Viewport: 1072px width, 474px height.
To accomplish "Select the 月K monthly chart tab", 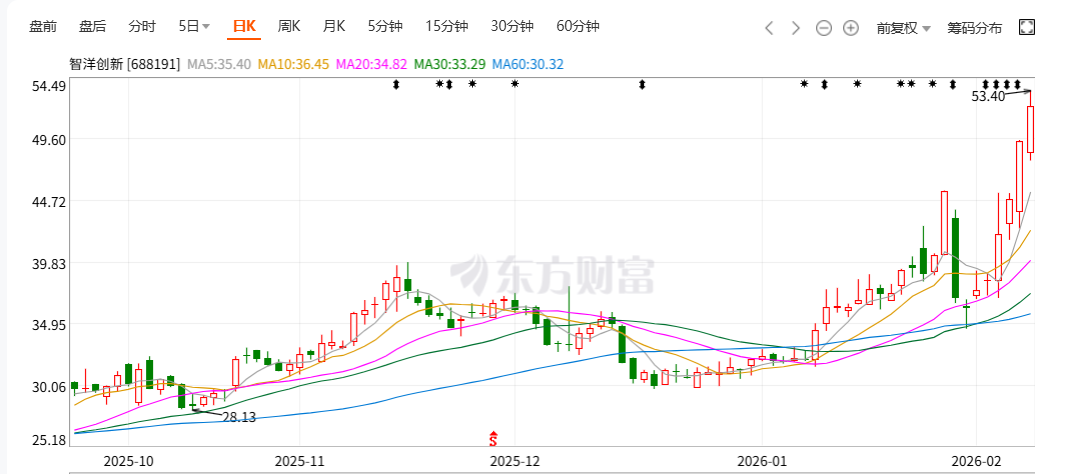I will point(334,27).
